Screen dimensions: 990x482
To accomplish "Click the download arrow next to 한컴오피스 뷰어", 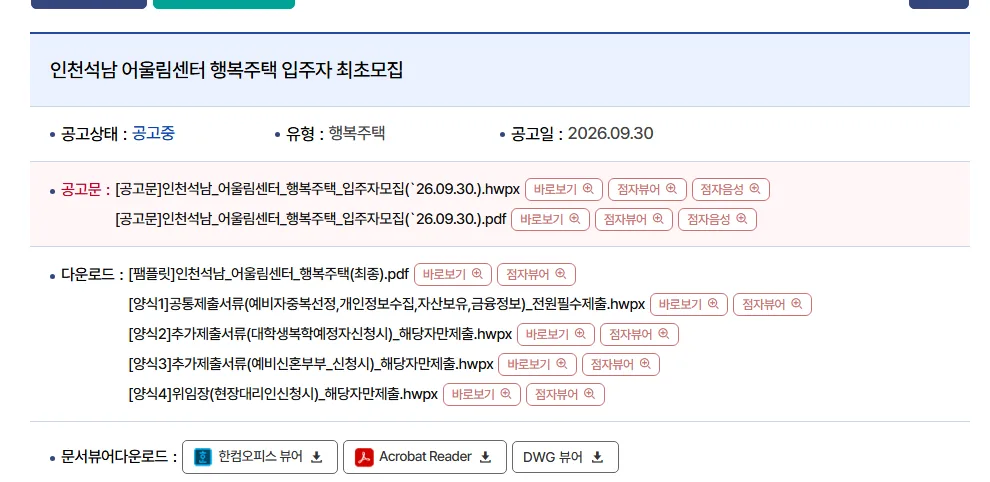I will point(317,457).
